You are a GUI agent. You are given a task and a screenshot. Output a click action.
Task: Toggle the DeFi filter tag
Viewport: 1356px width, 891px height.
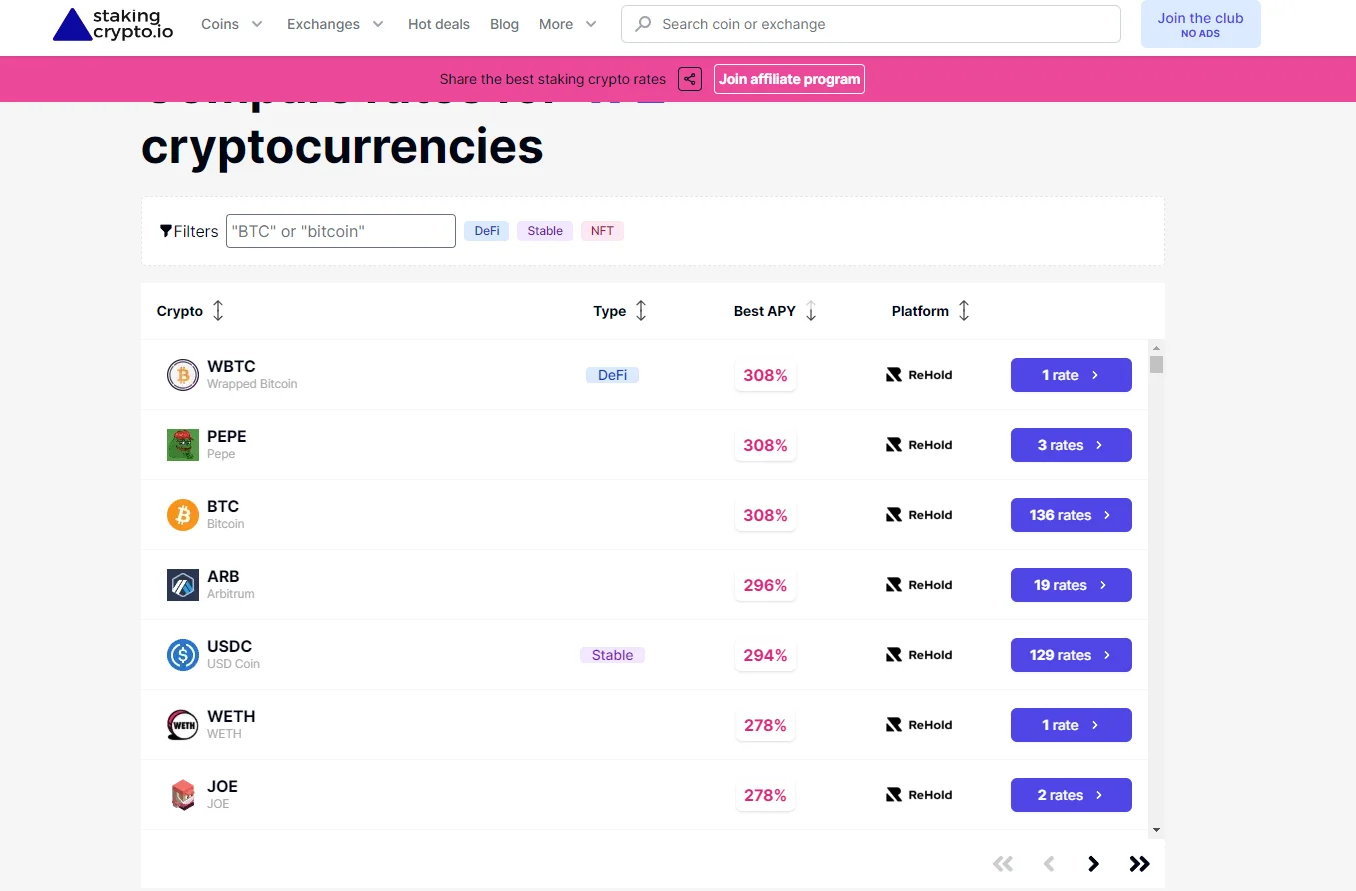click(487, 231)
